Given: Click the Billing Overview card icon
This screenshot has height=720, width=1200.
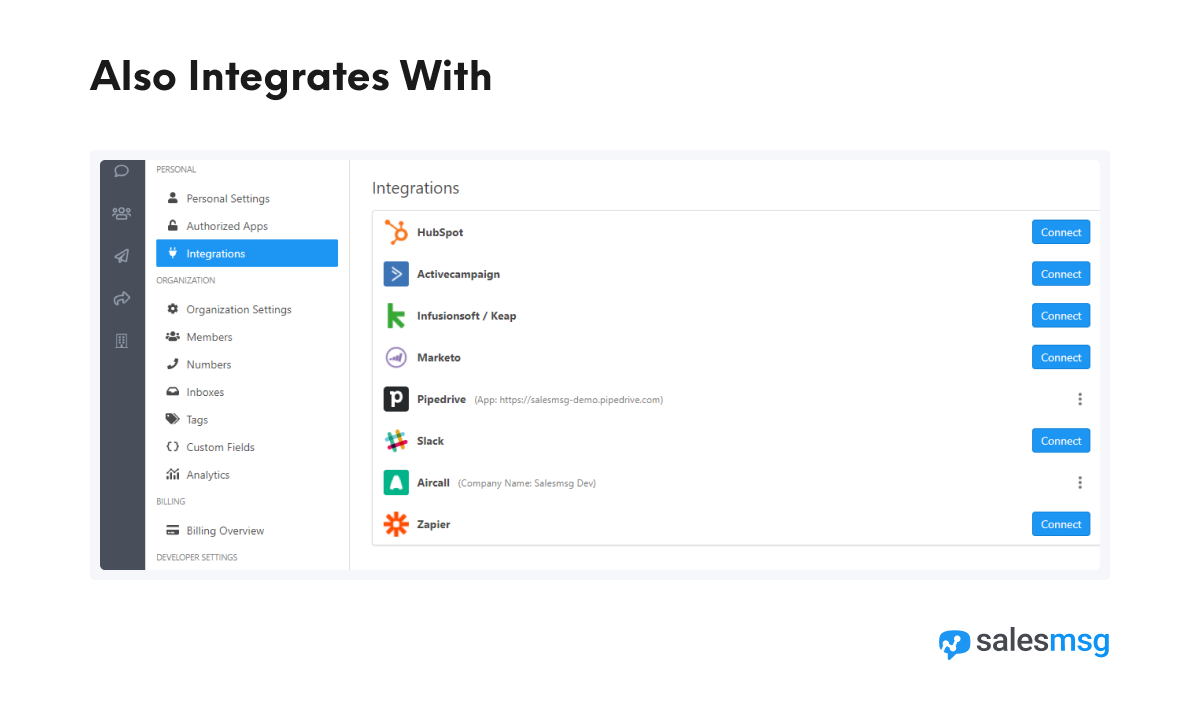Looking at the screenshot, I should (x=172, y=531).
